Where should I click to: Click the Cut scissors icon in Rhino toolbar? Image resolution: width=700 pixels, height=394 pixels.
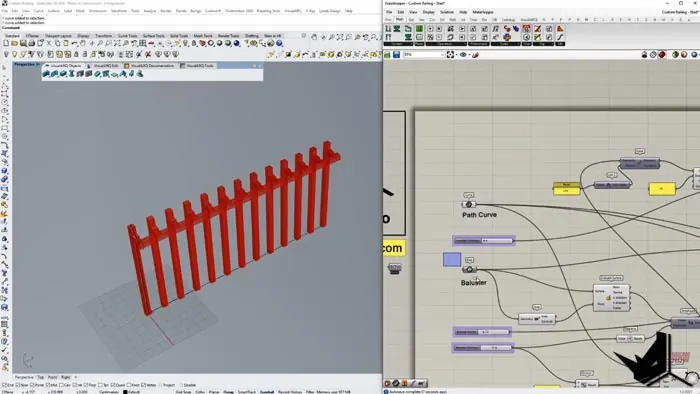(49, 43)
